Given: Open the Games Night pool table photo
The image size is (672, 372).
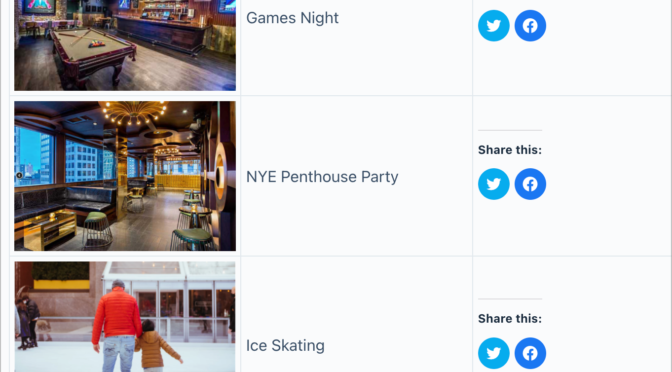Looking at the screenshot, I should [125, 45].
